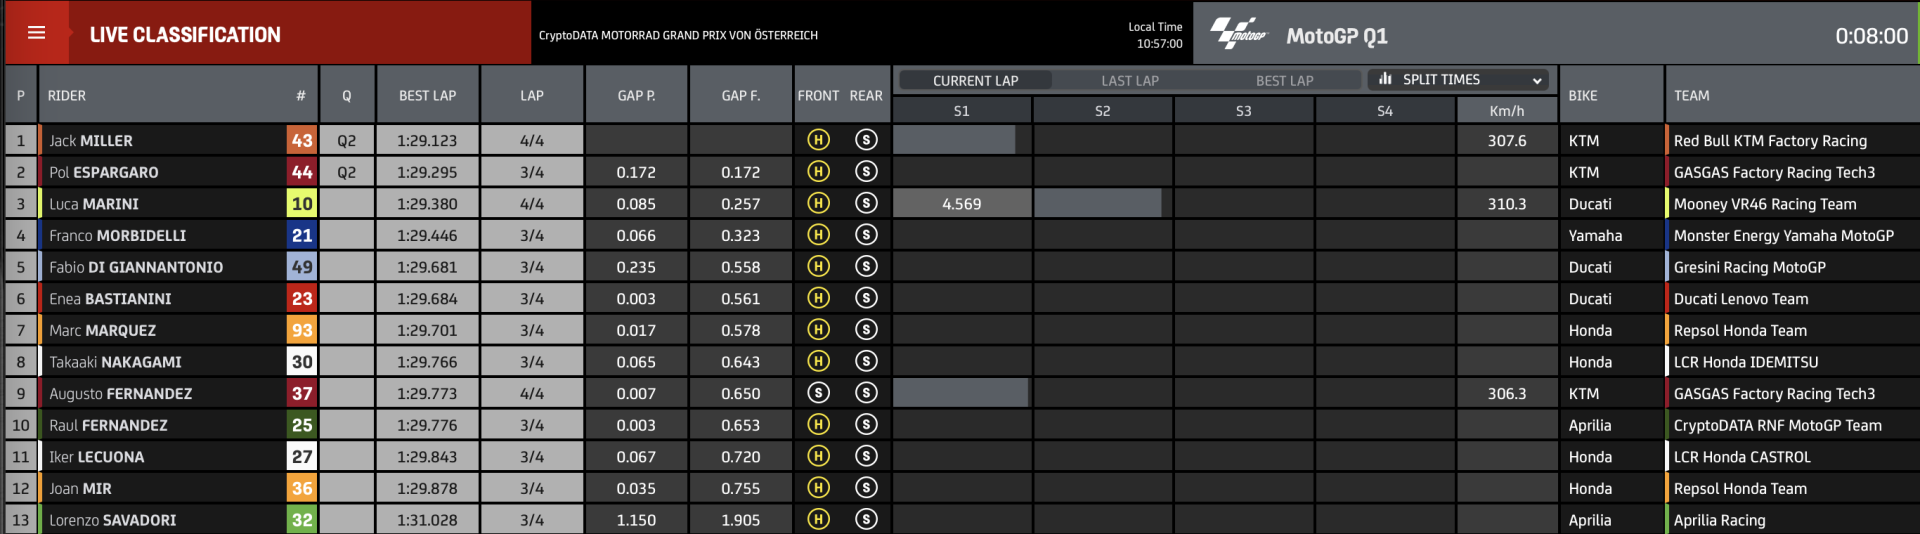Click Joan Mir's rear tyre S icon
This screenshot has height=534, width=1920.
click(x=866, y=488)
